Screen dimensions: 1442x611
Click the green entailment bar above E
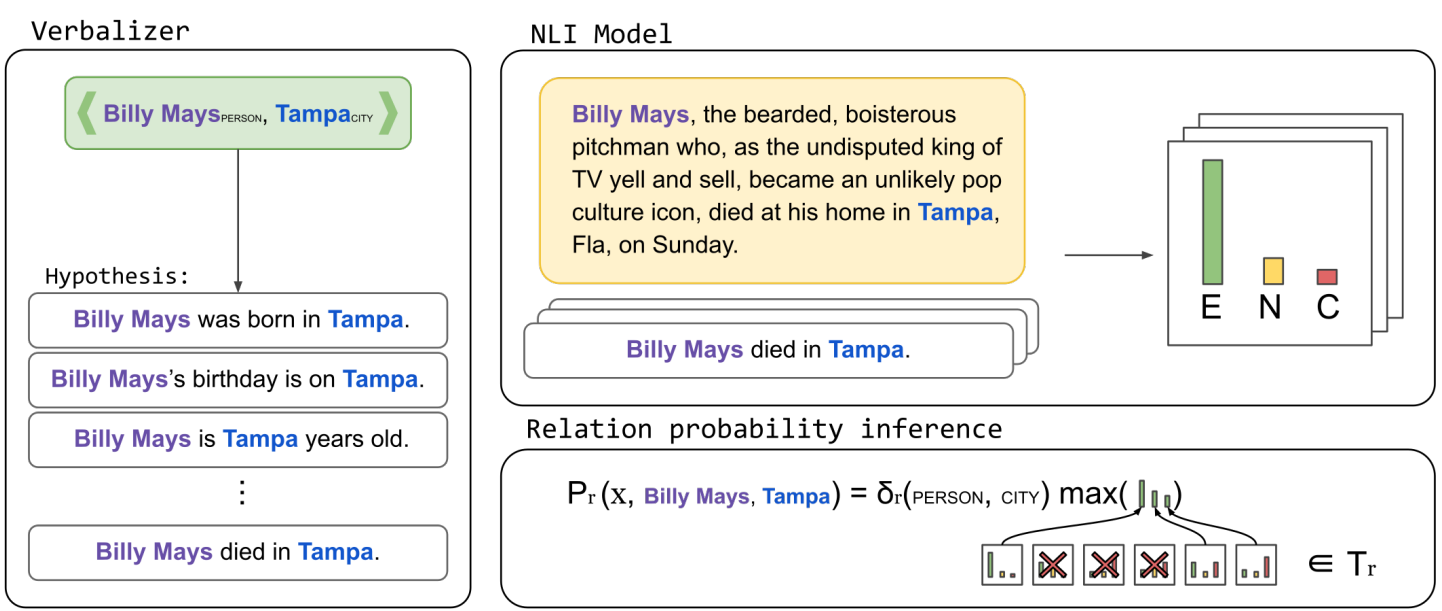point(1211,222)
